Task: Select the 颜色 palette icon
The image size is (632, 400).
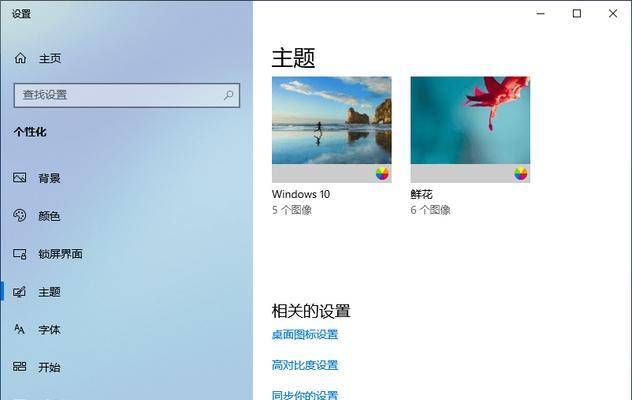Action: point(19,215)
